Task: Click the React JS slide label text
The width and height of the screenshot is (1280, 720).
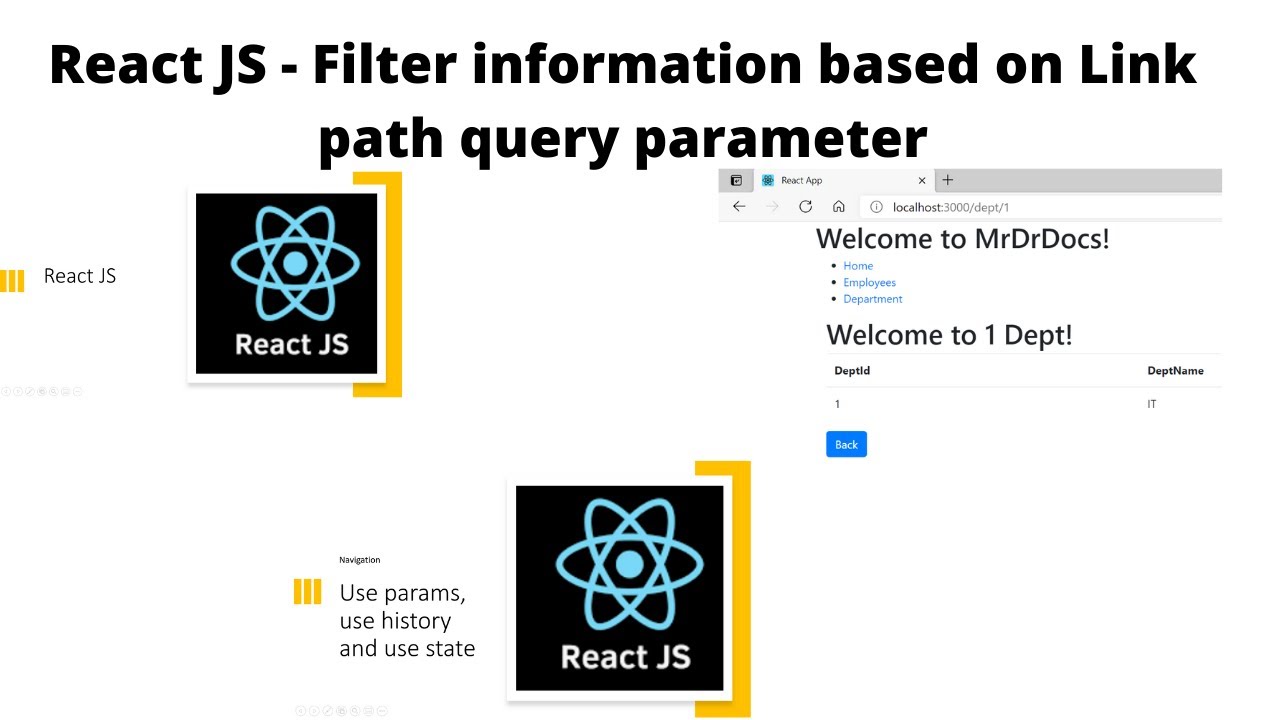Action: pyautogui.click(x=80, y=276)
